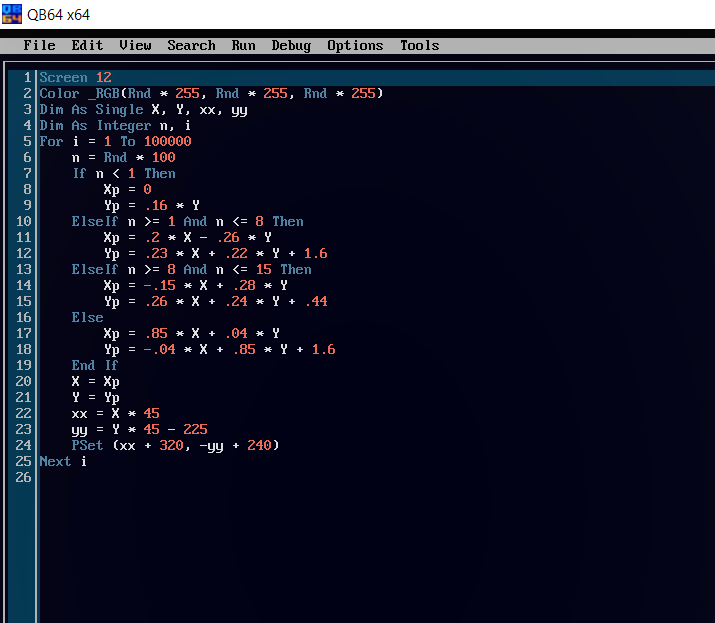Open the Search menu
The image size is (715, 623).
[191, 45]
